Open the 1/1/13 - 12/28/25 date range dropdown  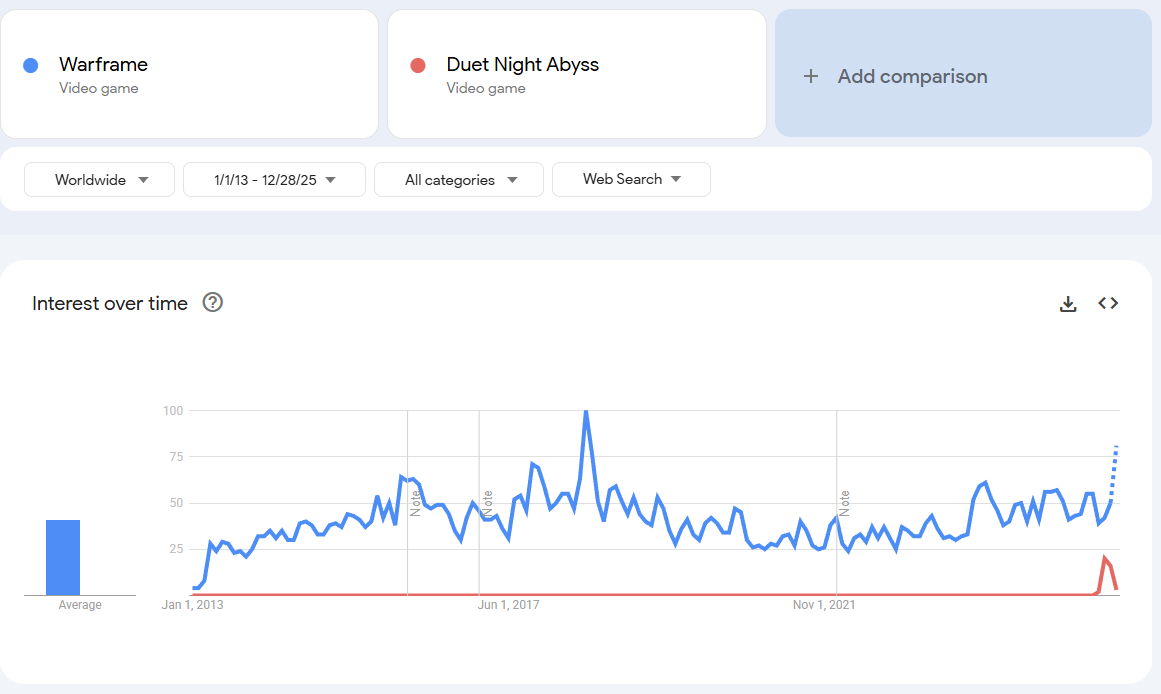[x=274, y=179]
